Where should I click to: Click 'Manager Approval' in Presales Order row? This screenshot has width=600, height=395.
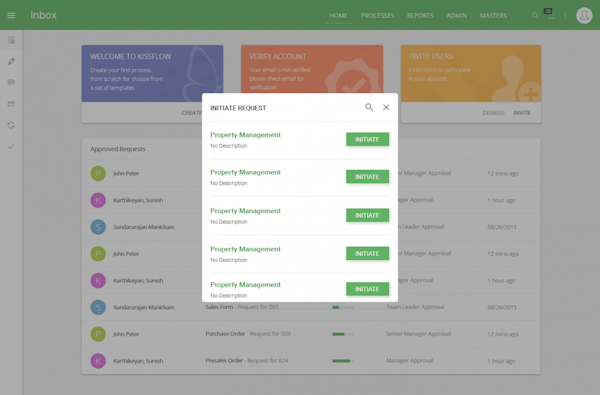(x=409, y=361)
